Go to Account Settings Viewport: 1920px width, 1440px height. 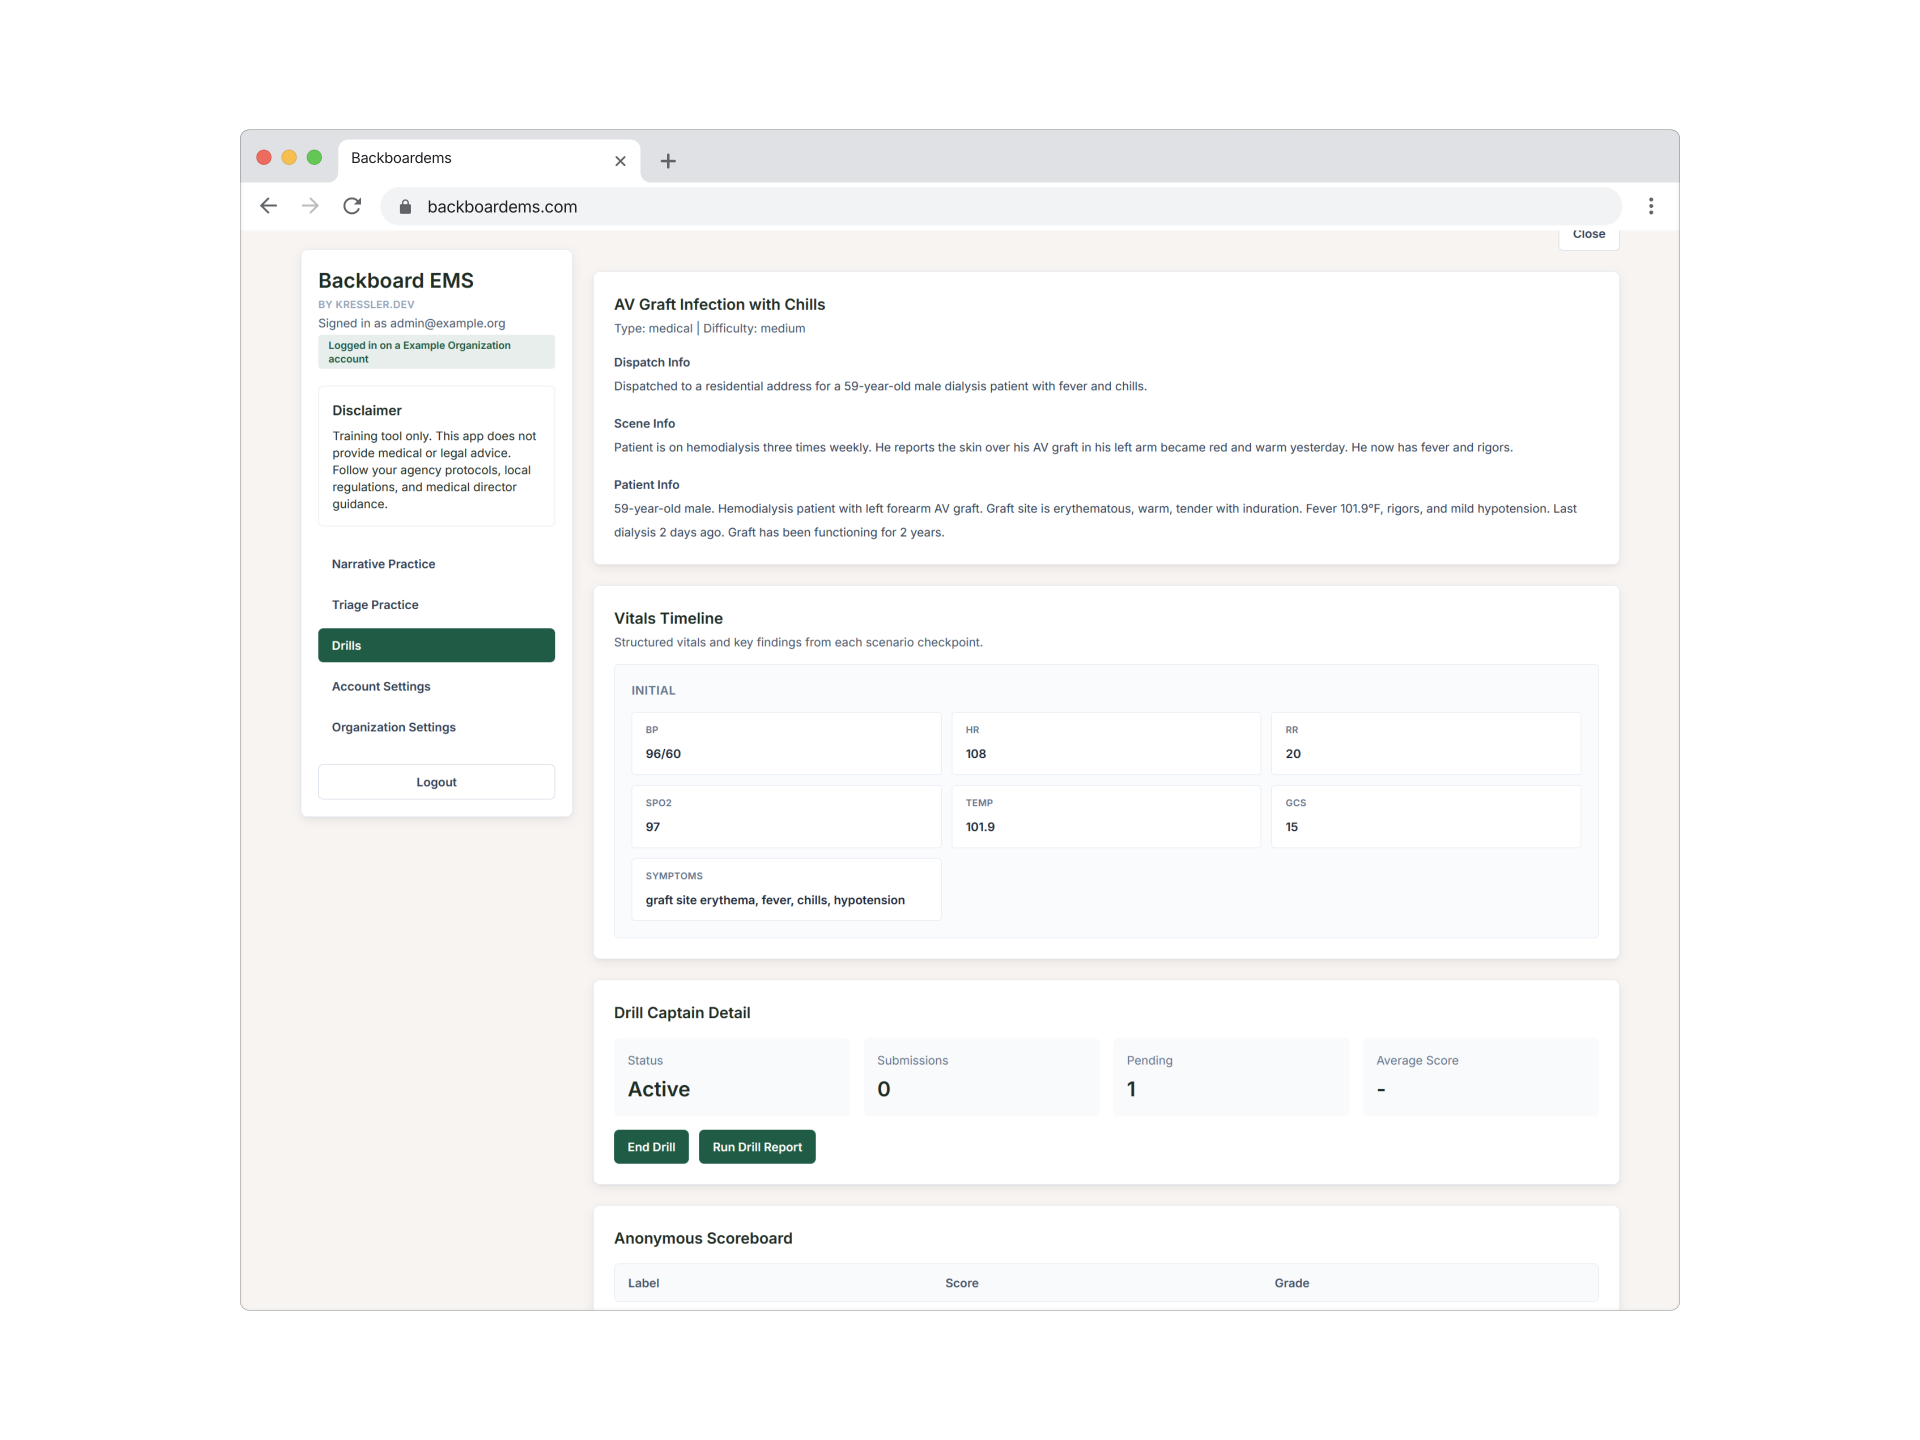(436, 686)
